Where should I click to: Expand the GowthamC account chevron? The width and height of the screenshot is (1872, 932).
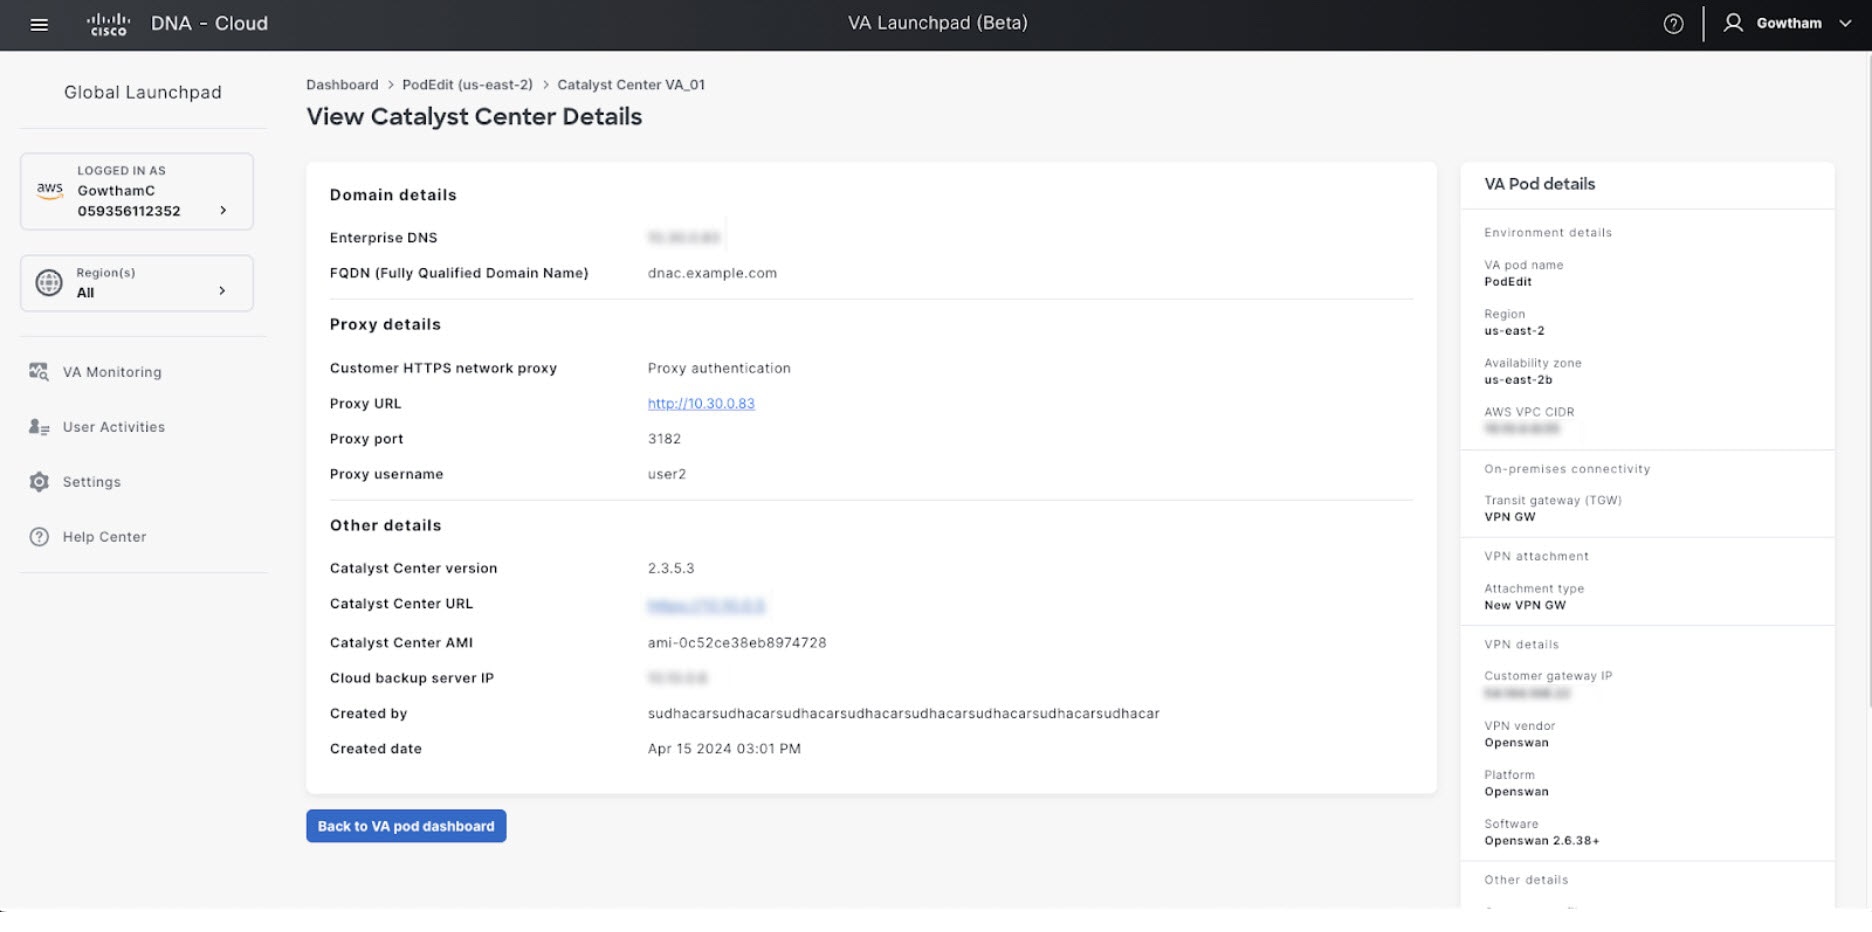point(223,210)
